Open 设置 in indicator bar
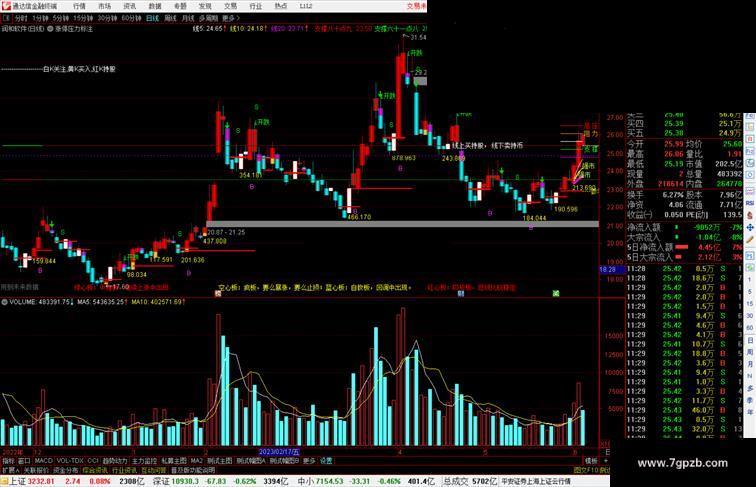Image resolution: width=756 pixels, height=487 pixels. tap(326, 461)
